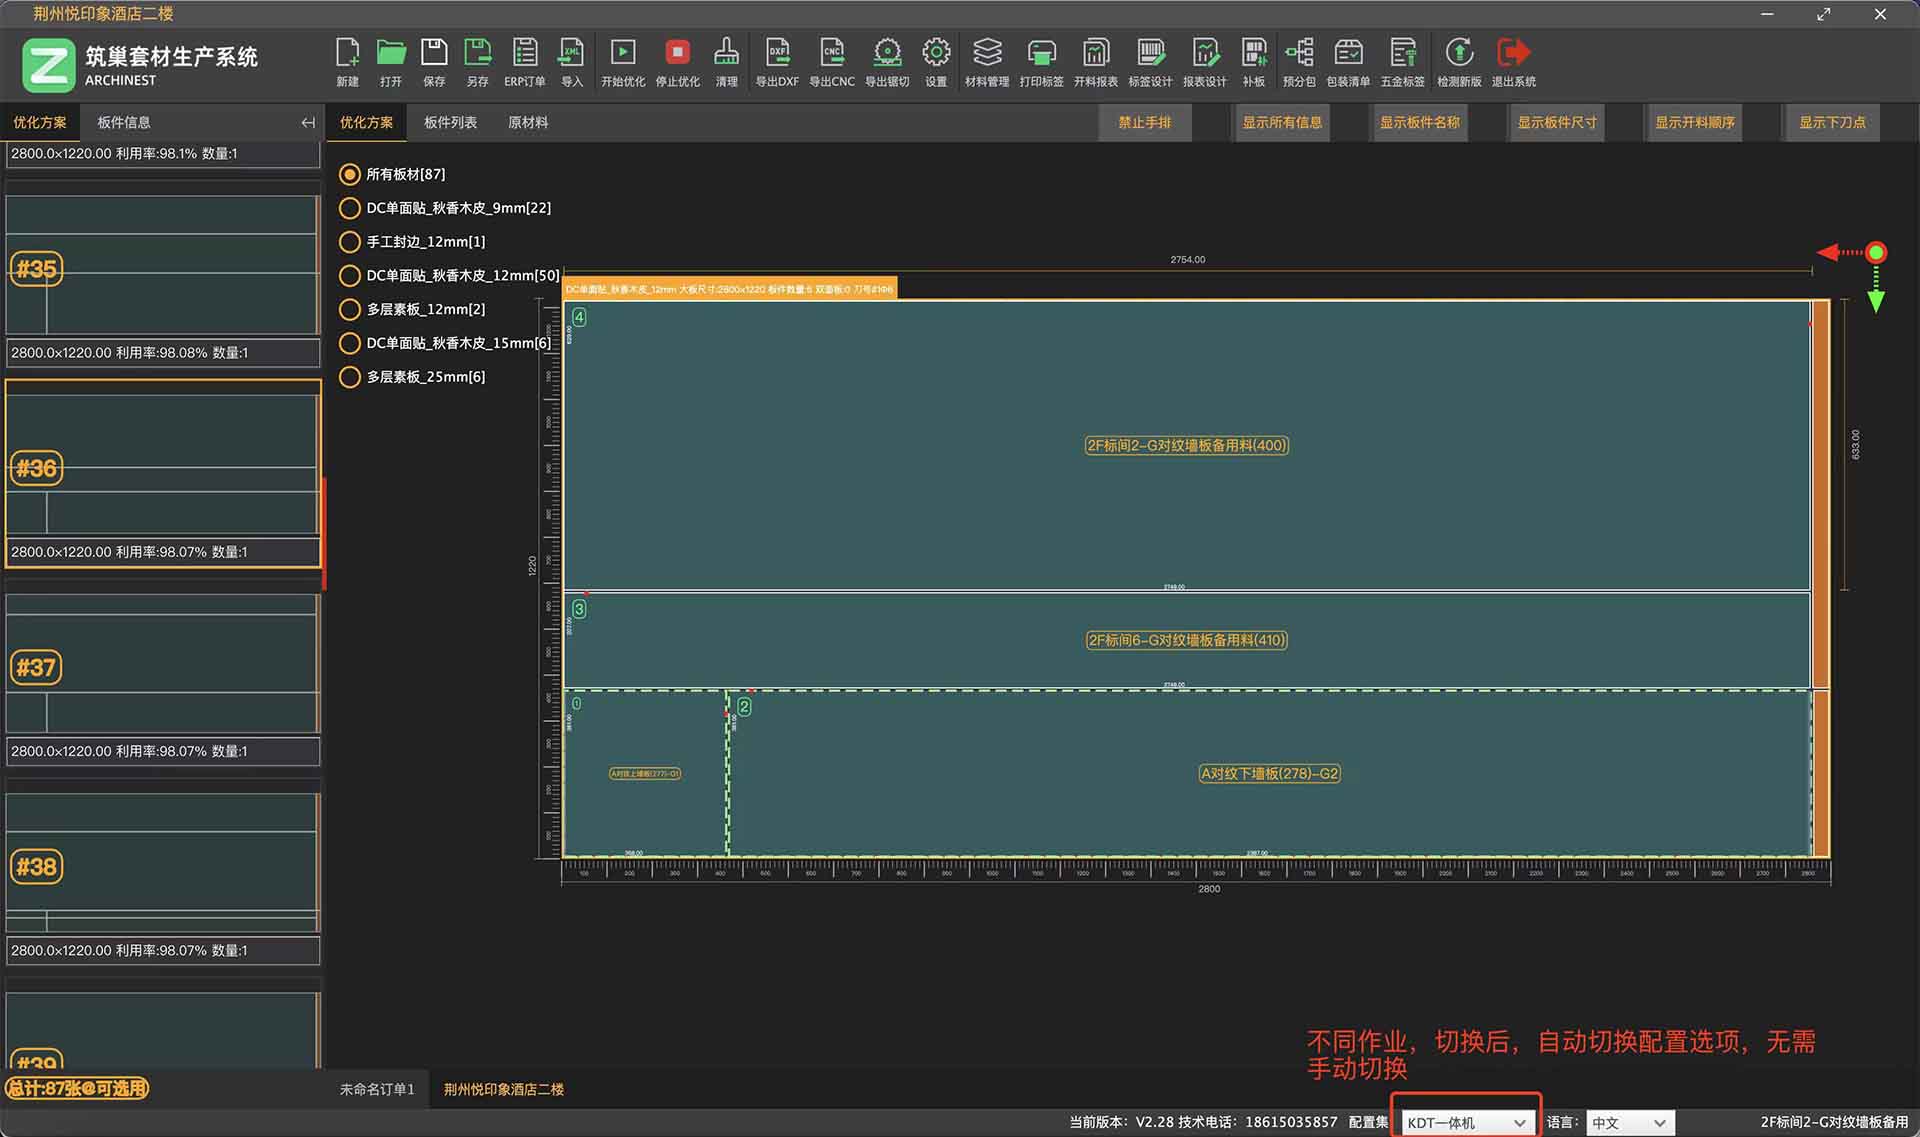Collapse the left panel with arrow icon
The image size is (1920, 1137).
coord(308,123)
